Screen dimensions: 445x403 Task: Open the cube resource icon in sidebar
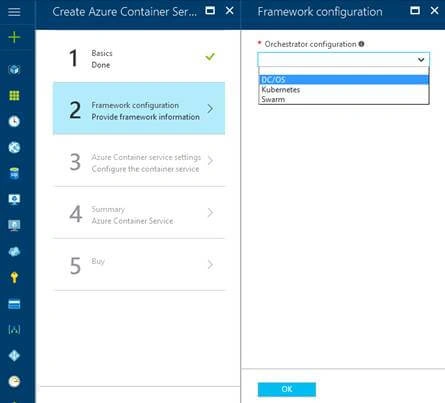[14, 70]
